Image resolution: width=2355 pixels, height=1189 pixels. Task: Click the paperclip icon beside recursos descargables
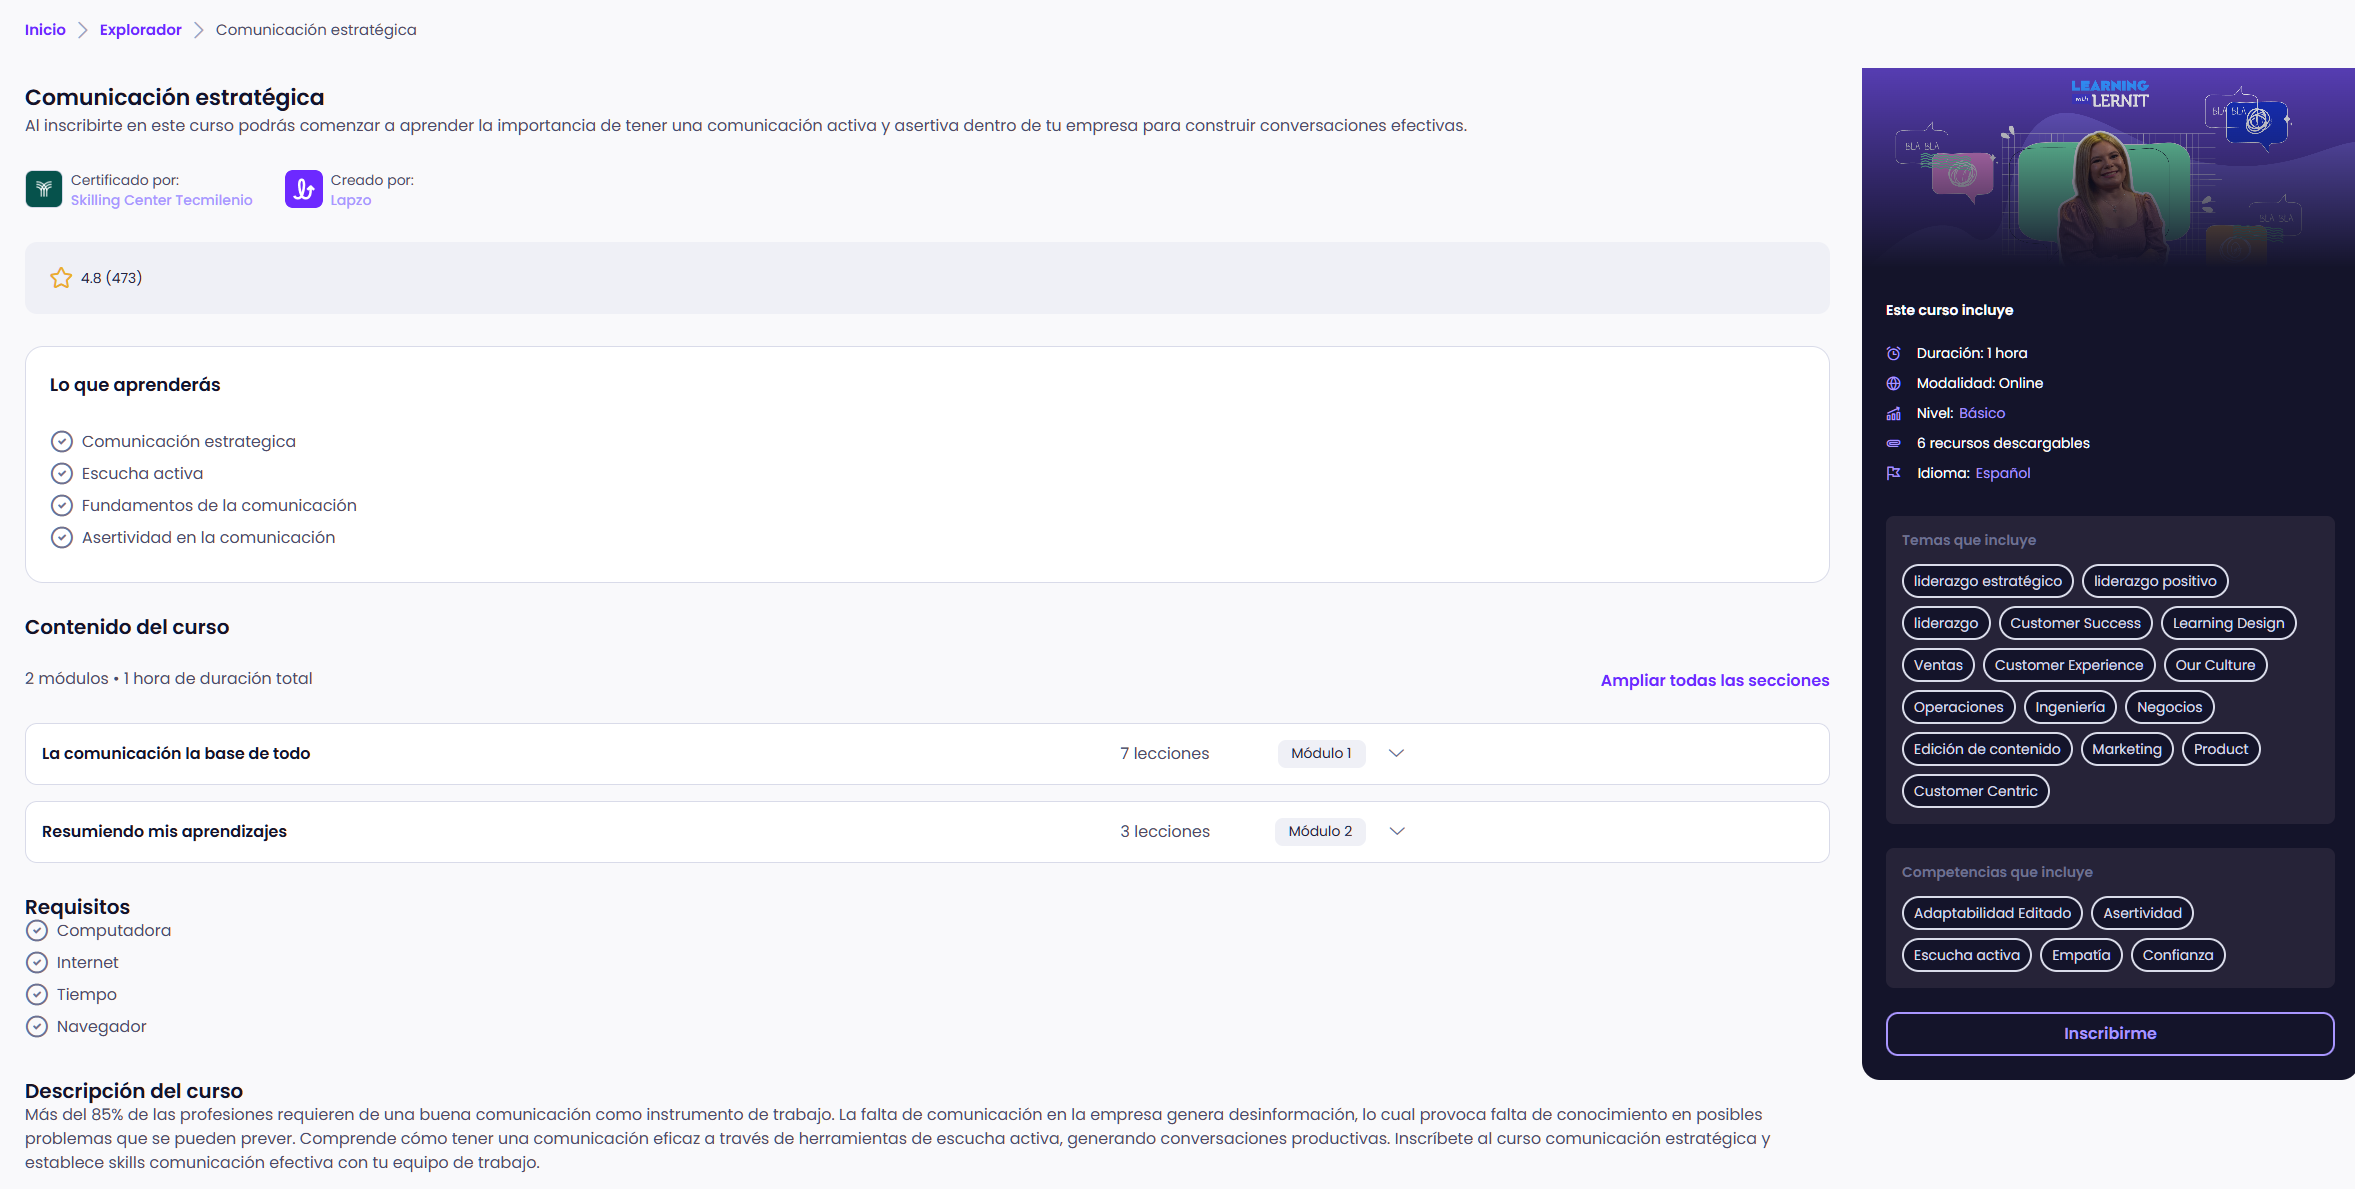coord(1893,443)
